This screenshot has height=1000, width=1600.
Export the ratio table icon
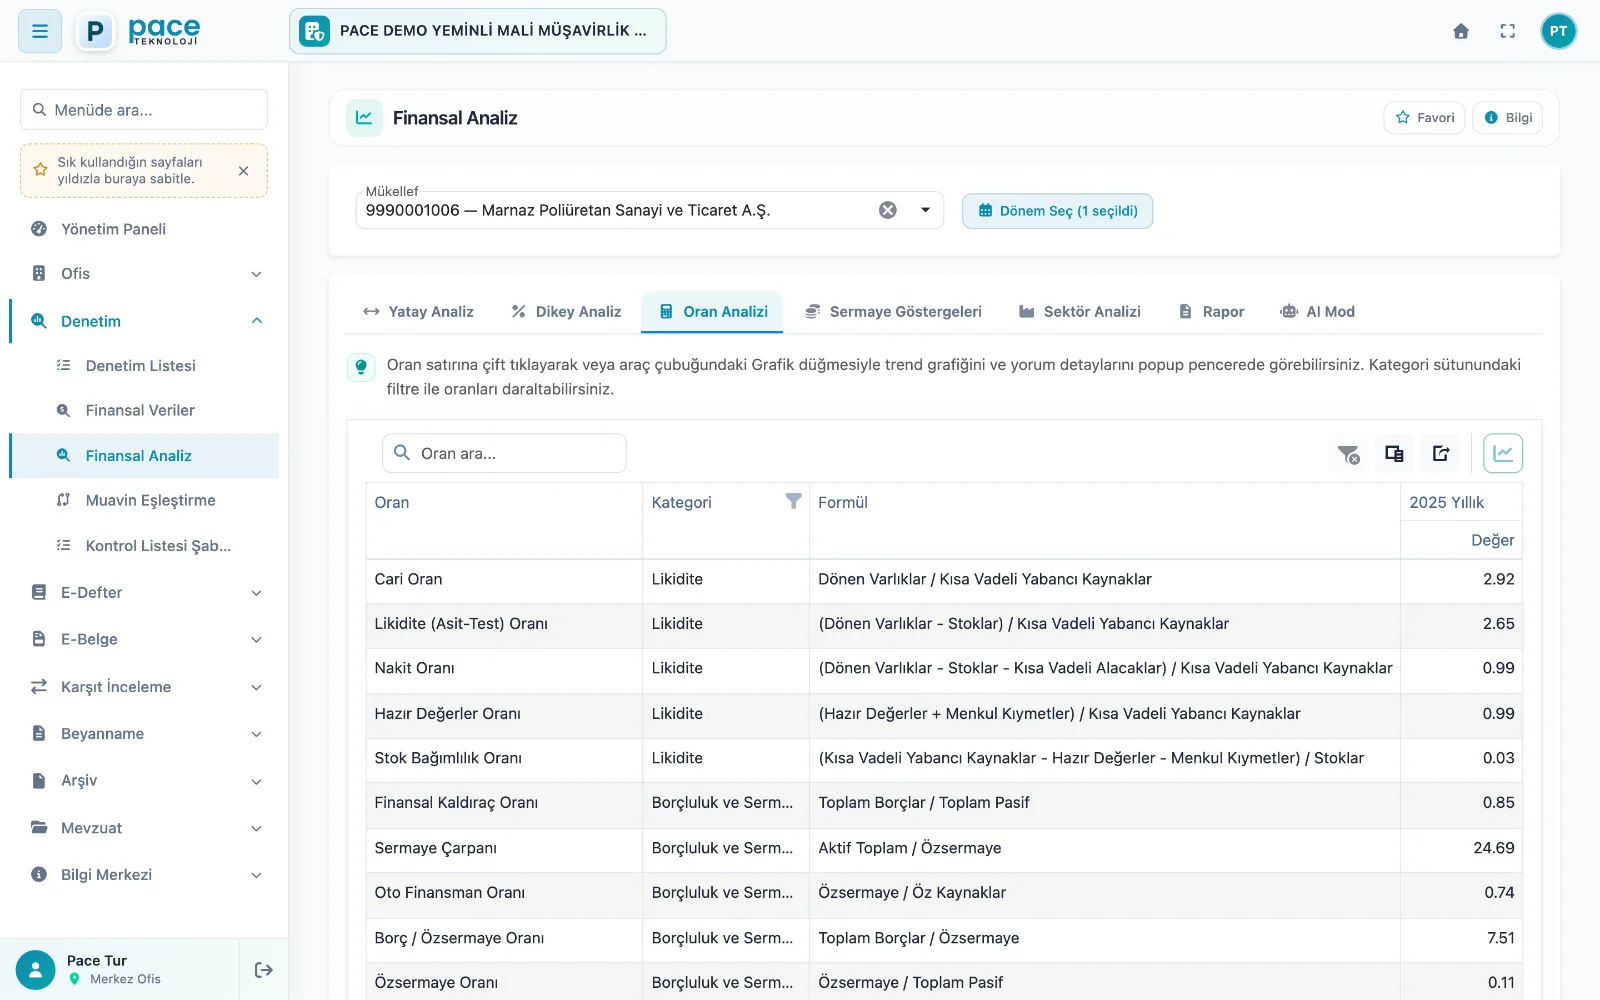[1441, 454]
